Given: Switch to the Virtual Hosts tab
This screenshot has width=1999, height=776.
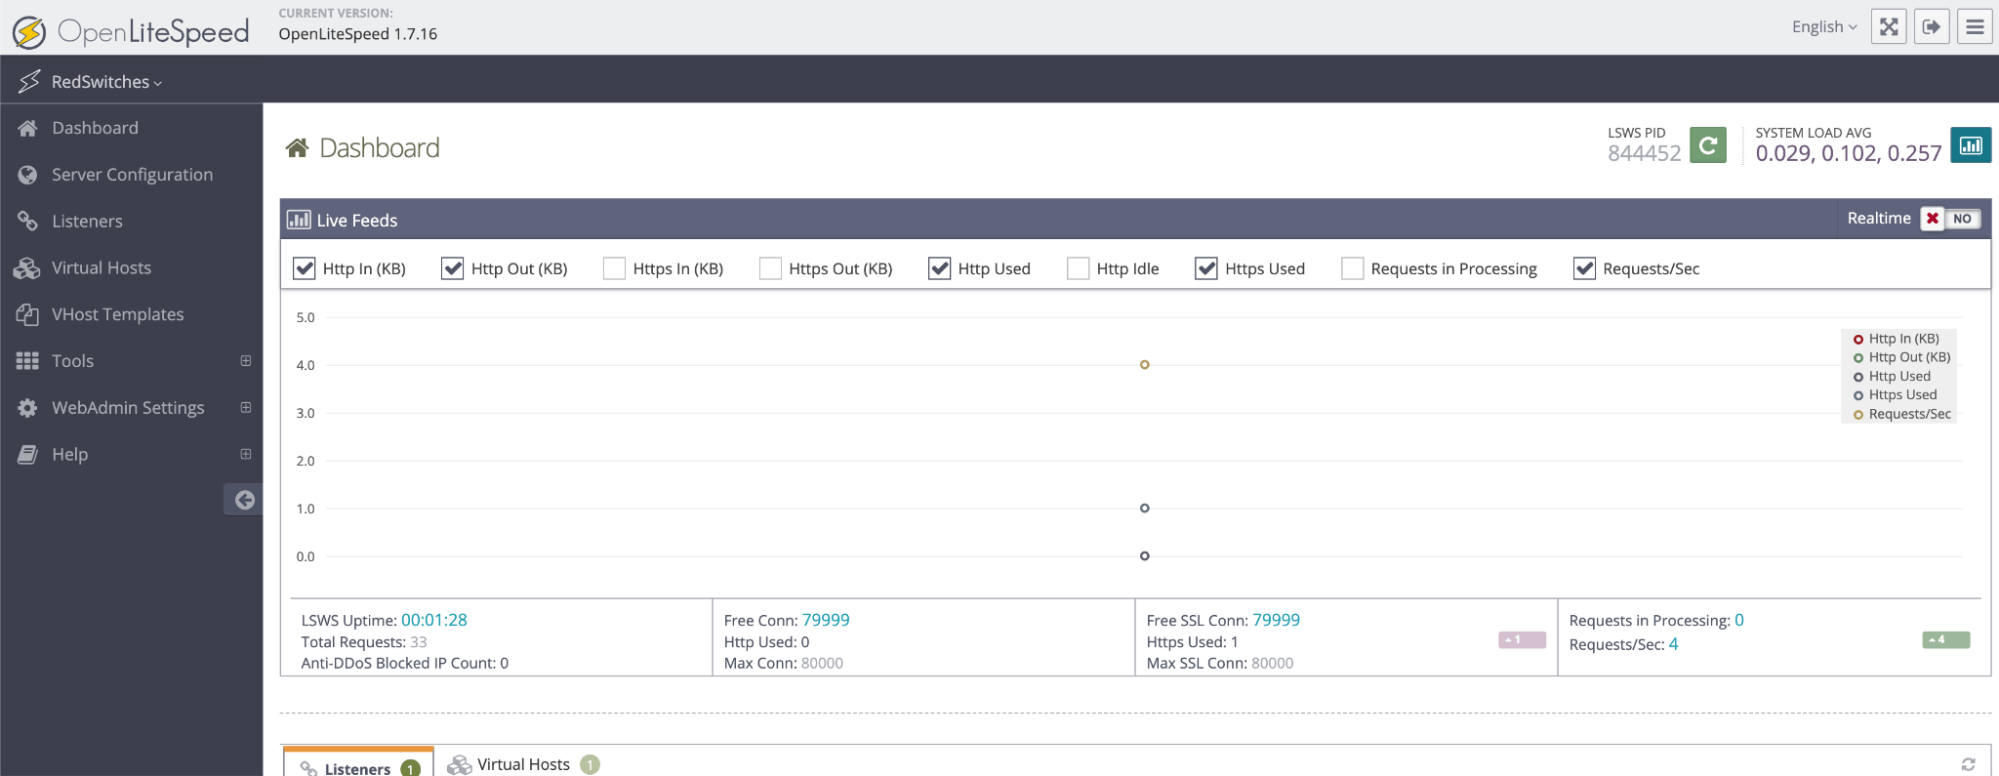Looking at the screenshot, I should [x=523, y=764].
